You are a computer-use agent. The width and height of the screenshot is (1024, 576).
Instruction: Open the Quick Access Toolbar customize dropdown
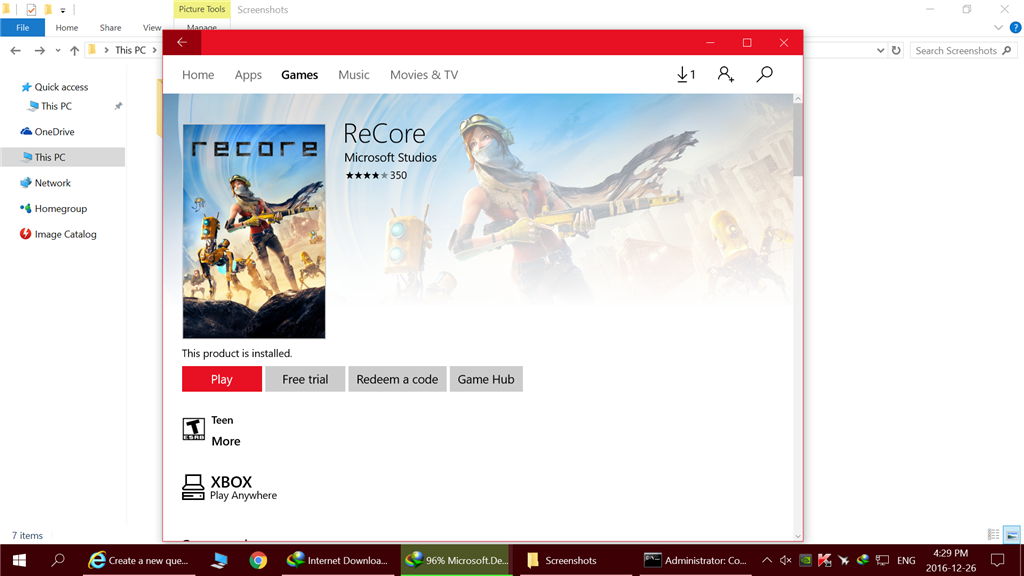click(x=63, y=10)
